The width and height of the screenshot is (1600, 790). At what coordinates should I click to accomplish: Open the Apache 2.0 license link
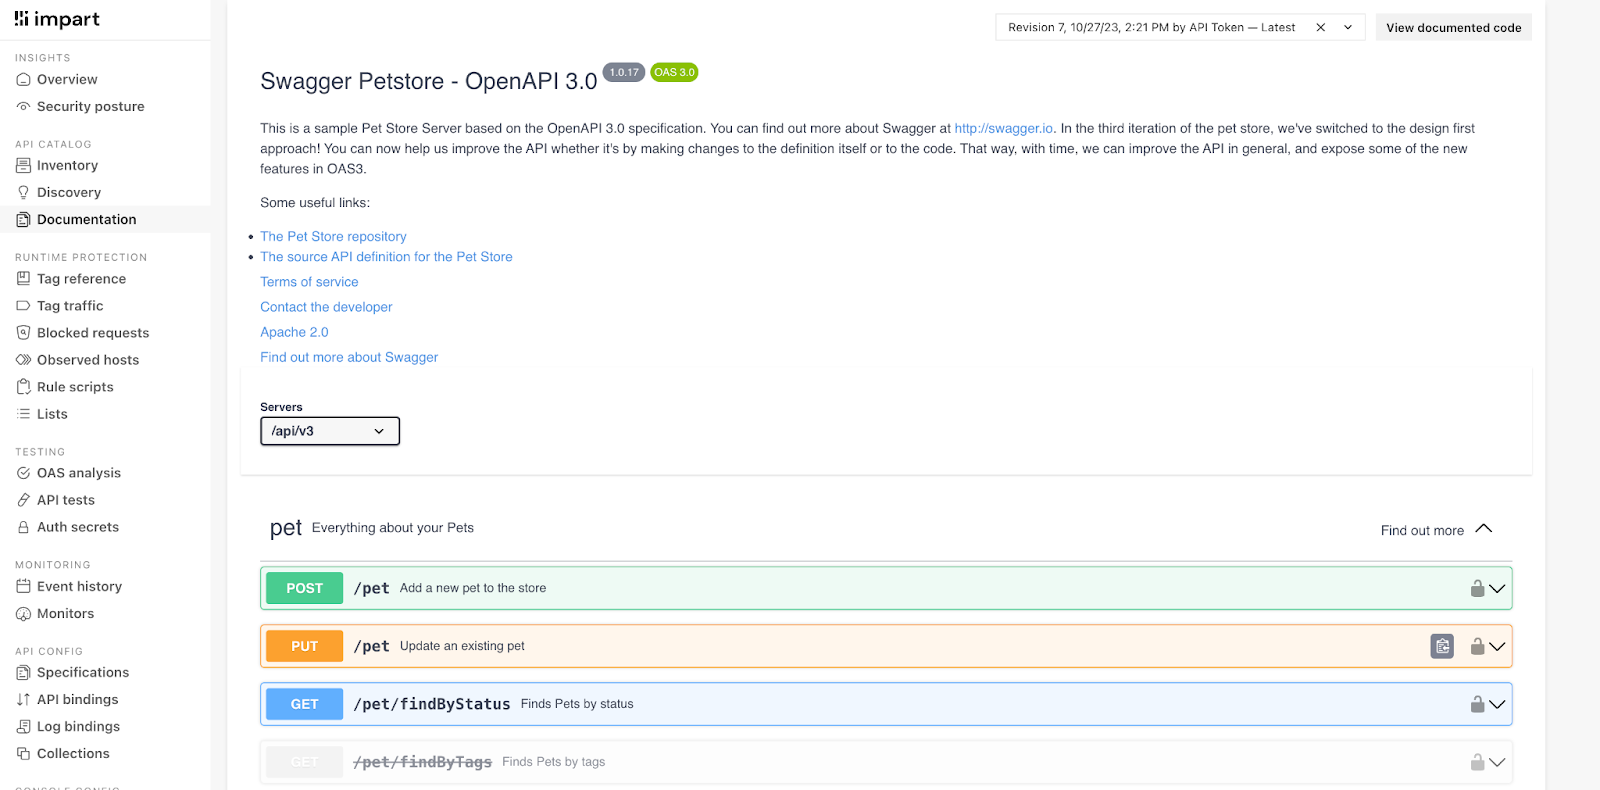tap(294, 332)
